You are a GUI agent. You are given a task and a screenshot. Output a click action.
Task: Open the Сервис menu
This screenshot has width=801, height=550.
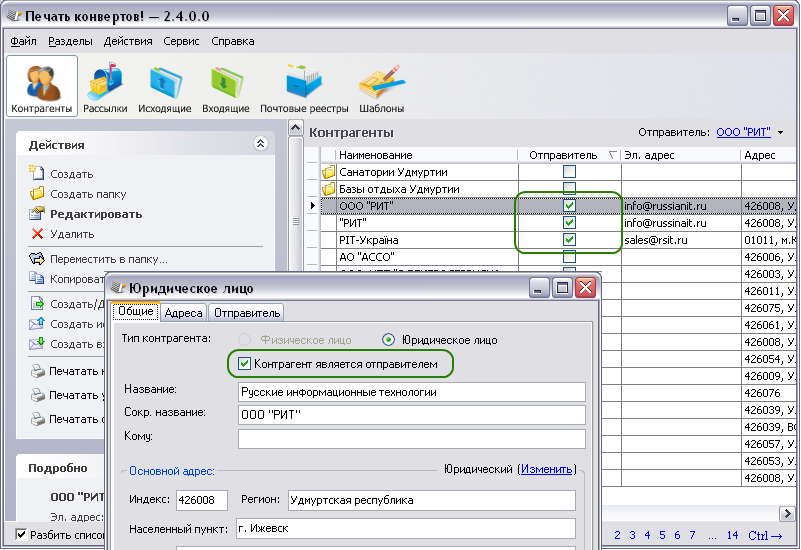pos(182,41)
